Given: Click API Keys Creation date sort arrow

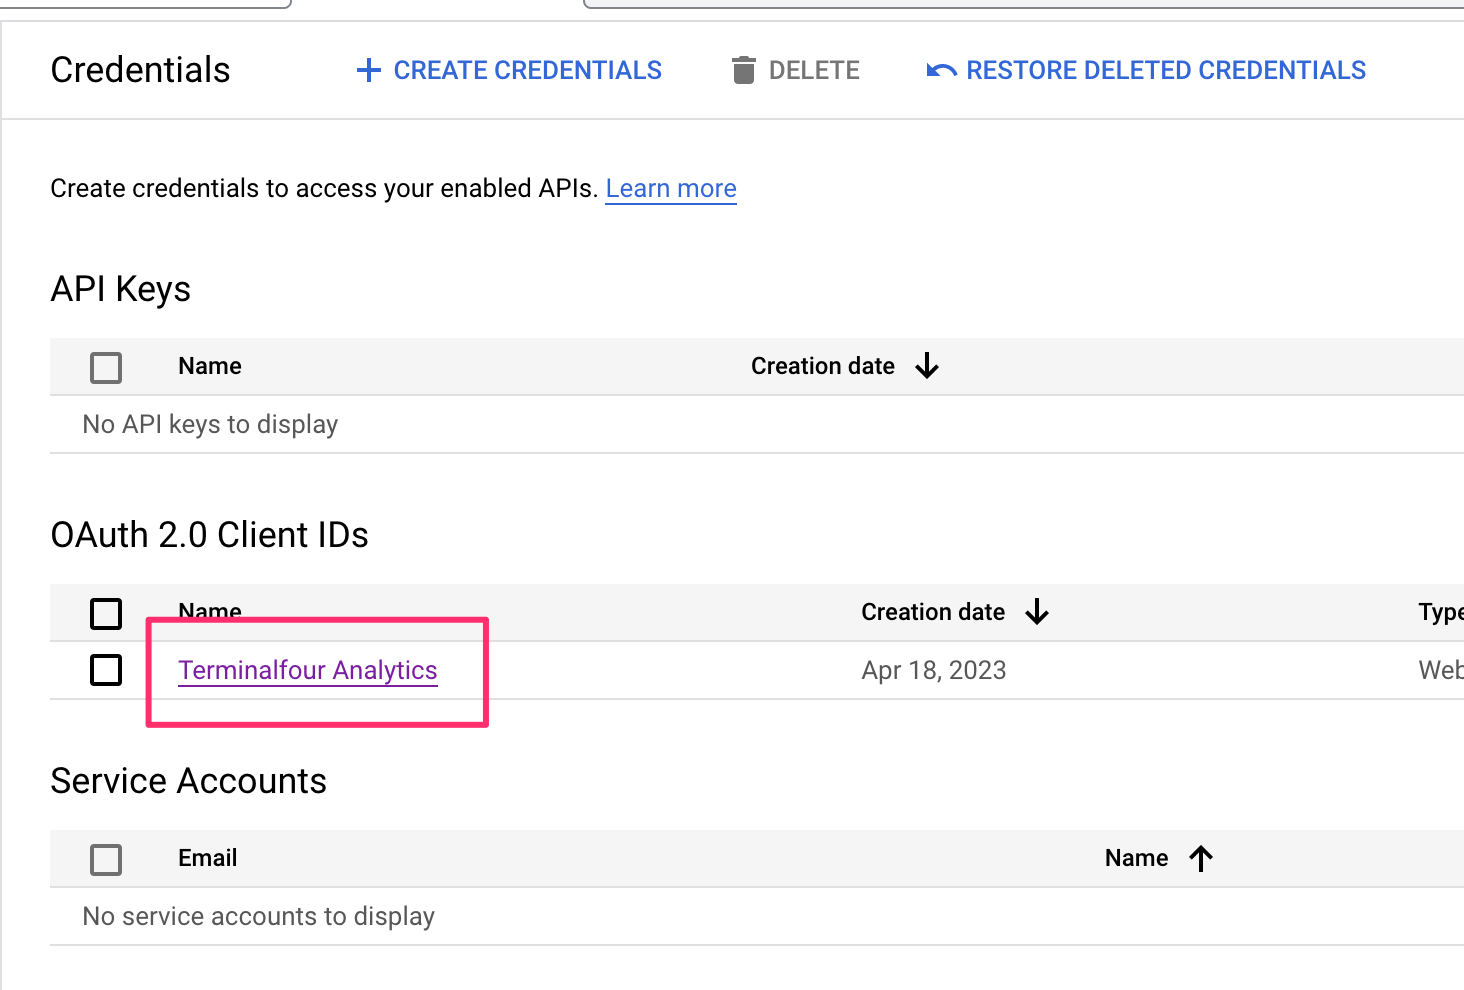Looking at the screenshot, I should point(927,366).
